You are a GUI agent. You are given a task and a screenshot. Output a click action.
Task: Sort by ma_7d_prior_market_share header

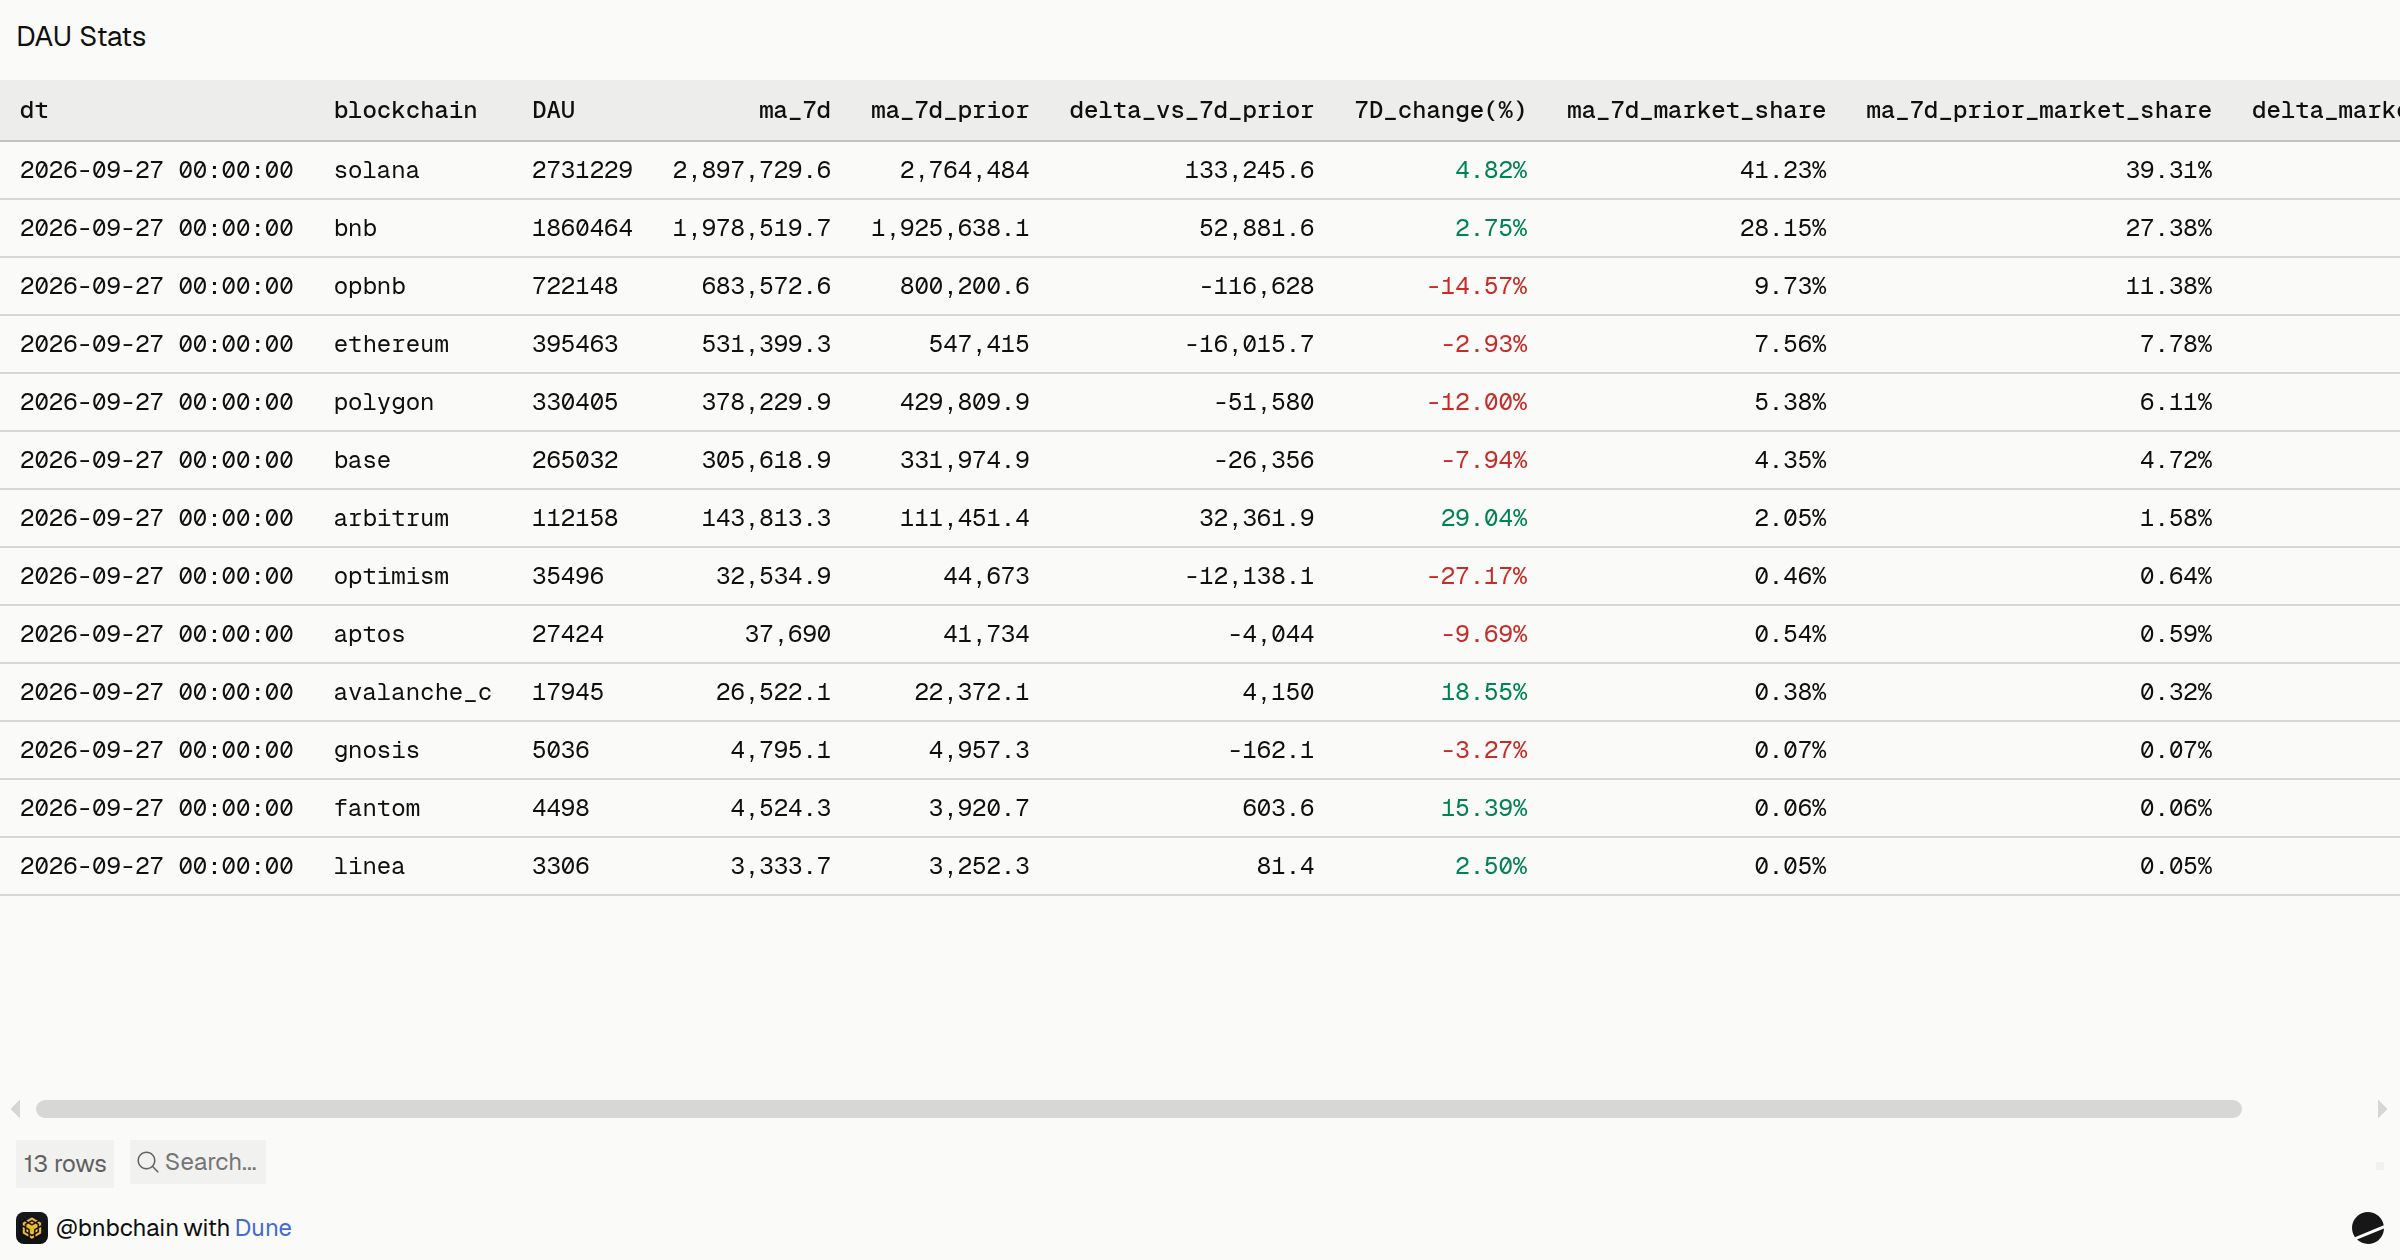pos(2038,110)
